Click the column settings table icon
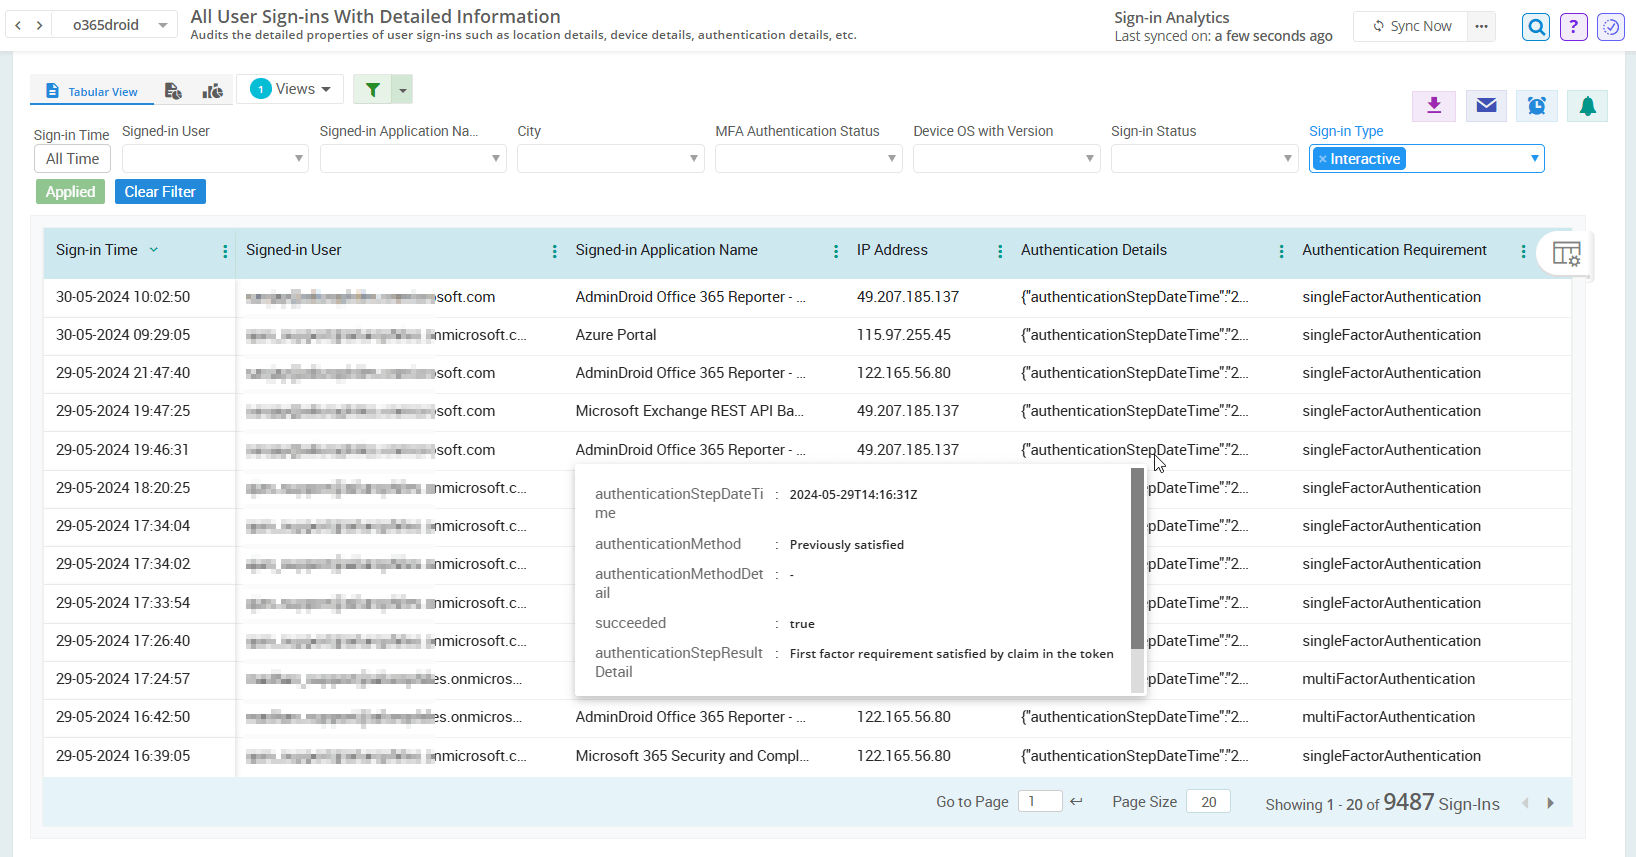Screen dimensions: 1636x857 tap(1566, 254)
